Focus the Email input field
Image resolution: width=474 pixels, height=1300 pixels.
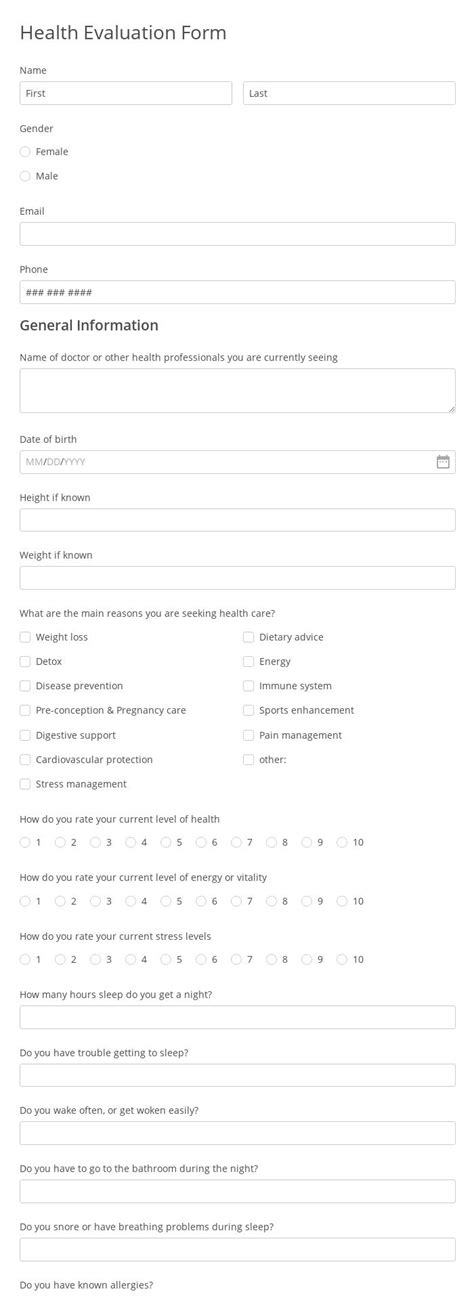point(237,234)
